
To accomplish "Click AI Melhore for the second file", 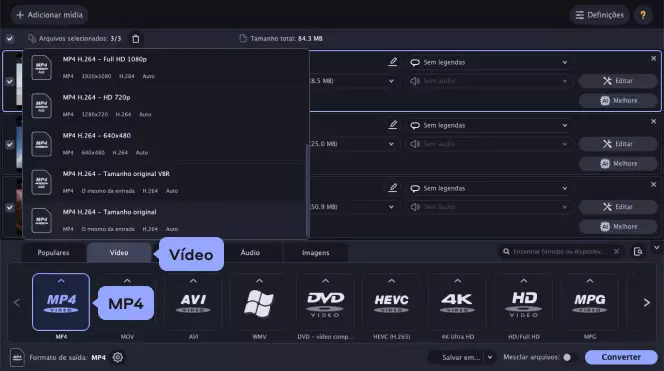I will tap(617, 163).
